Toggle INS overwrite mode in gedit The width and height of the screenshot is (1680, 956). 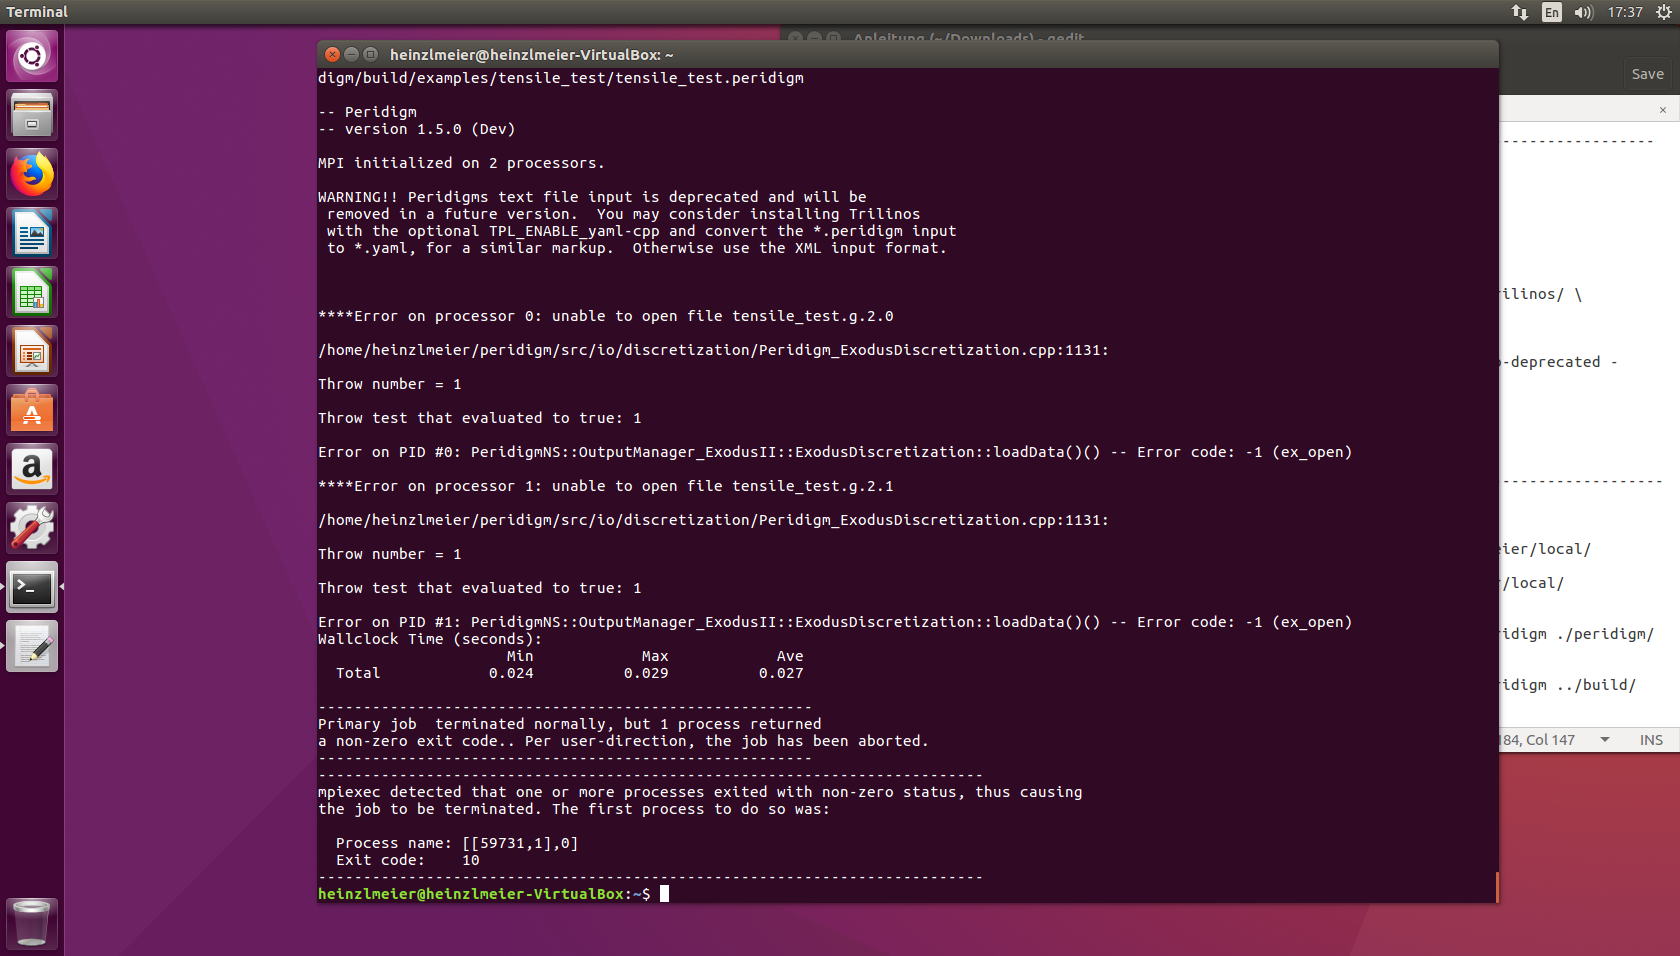click(1651, 740)
